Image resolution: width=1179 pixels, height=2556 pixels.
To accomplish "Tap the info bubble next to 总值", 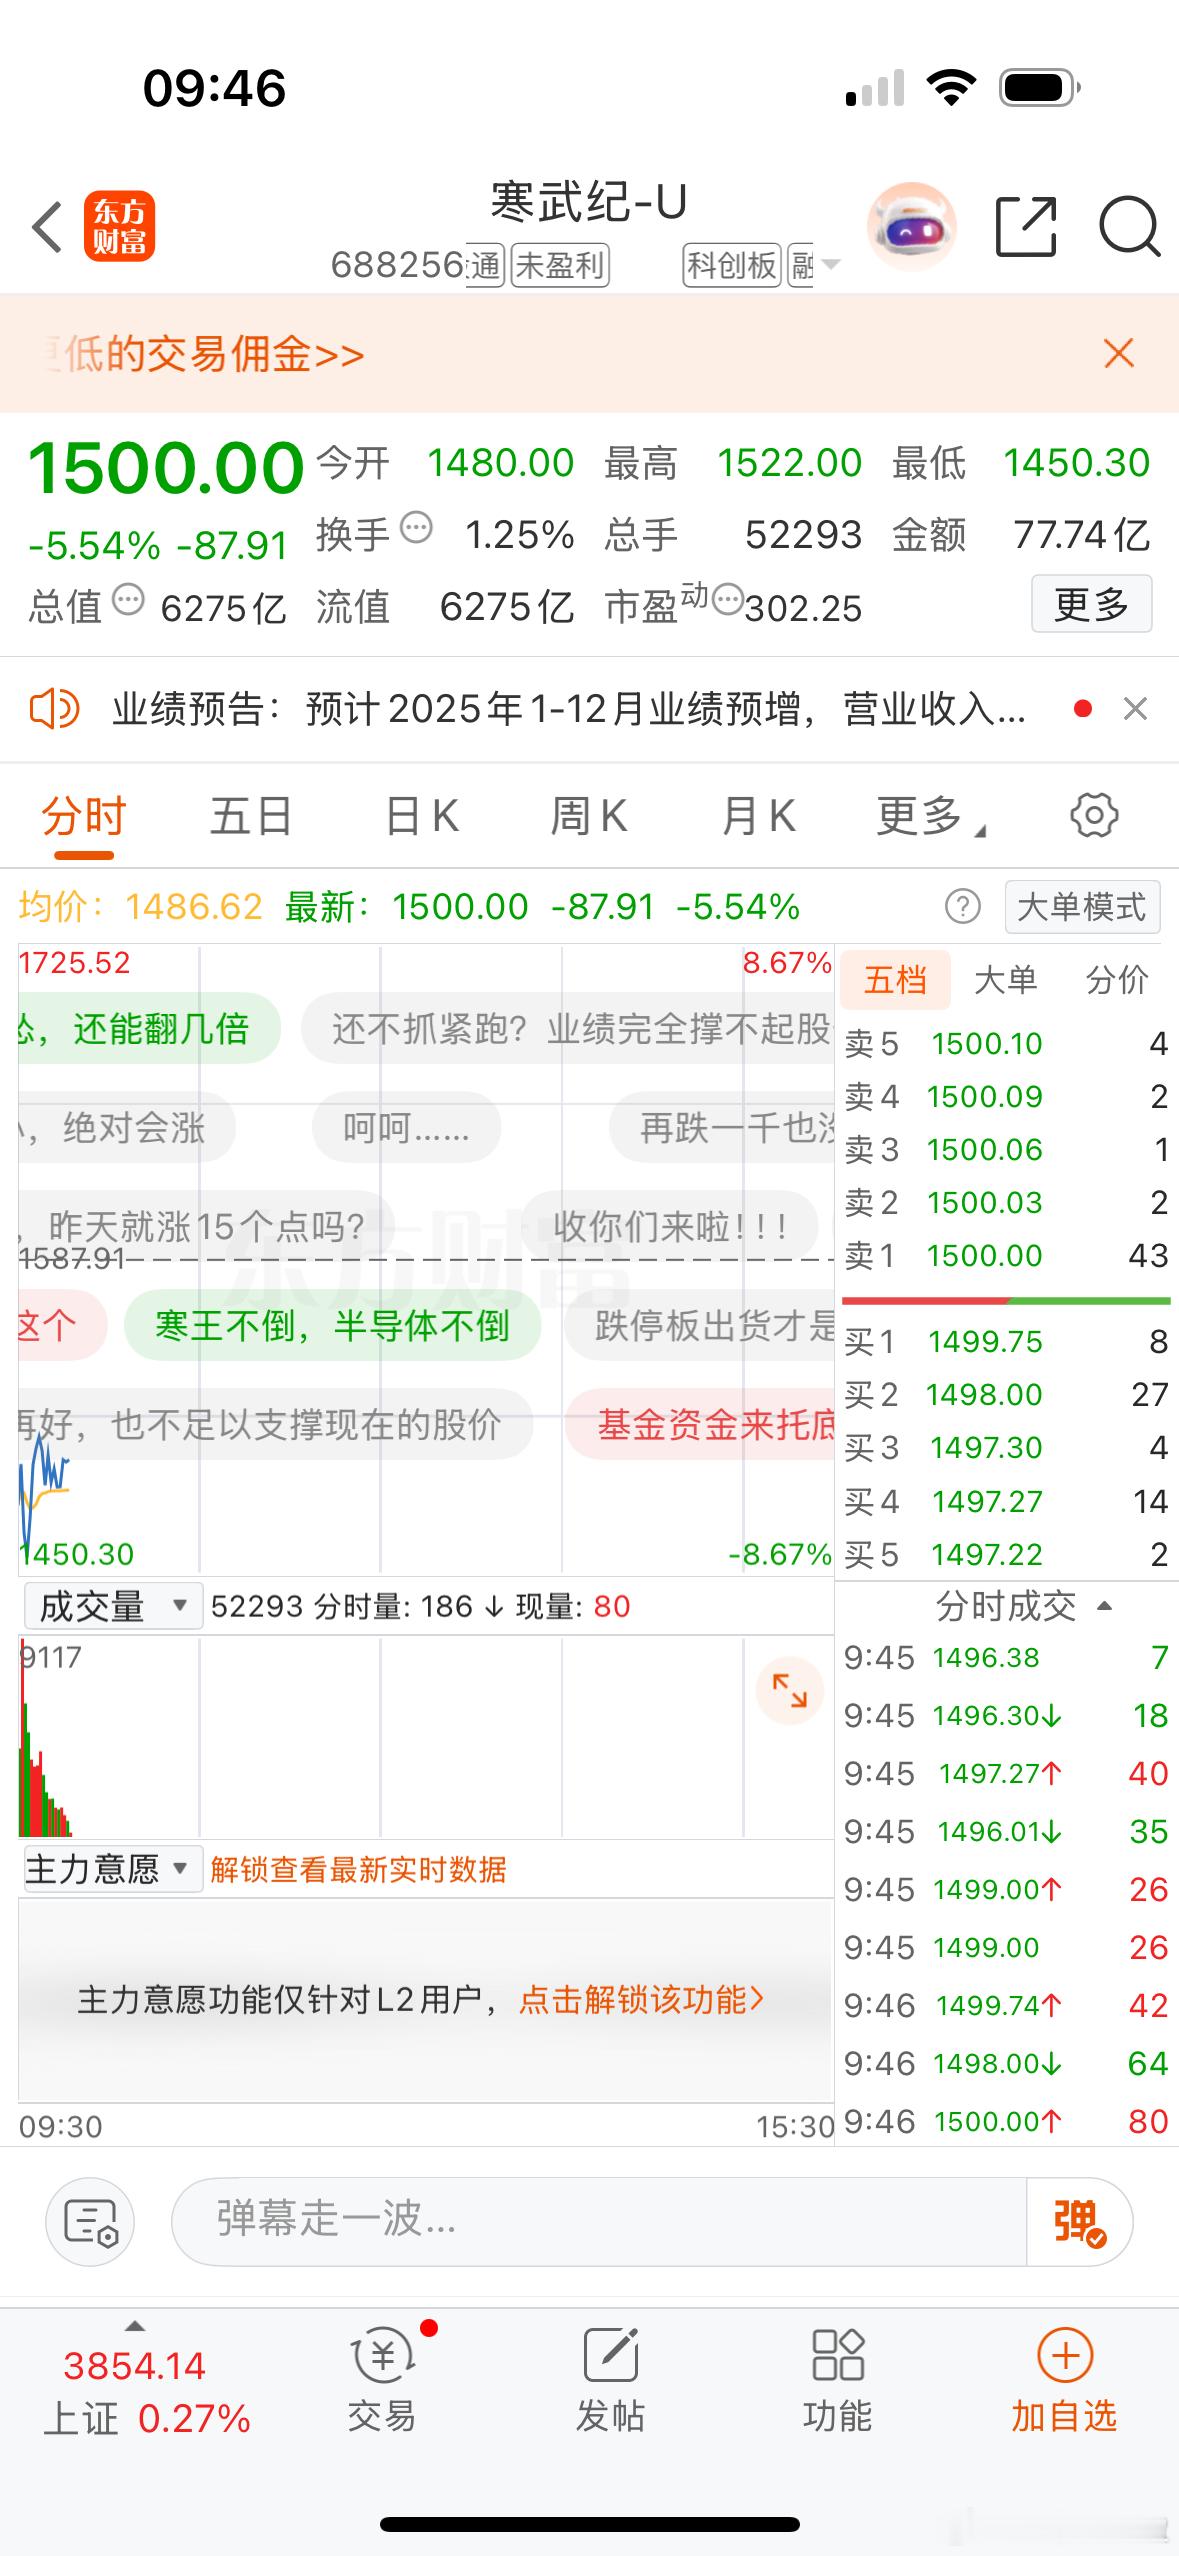I will coord(128,600).
